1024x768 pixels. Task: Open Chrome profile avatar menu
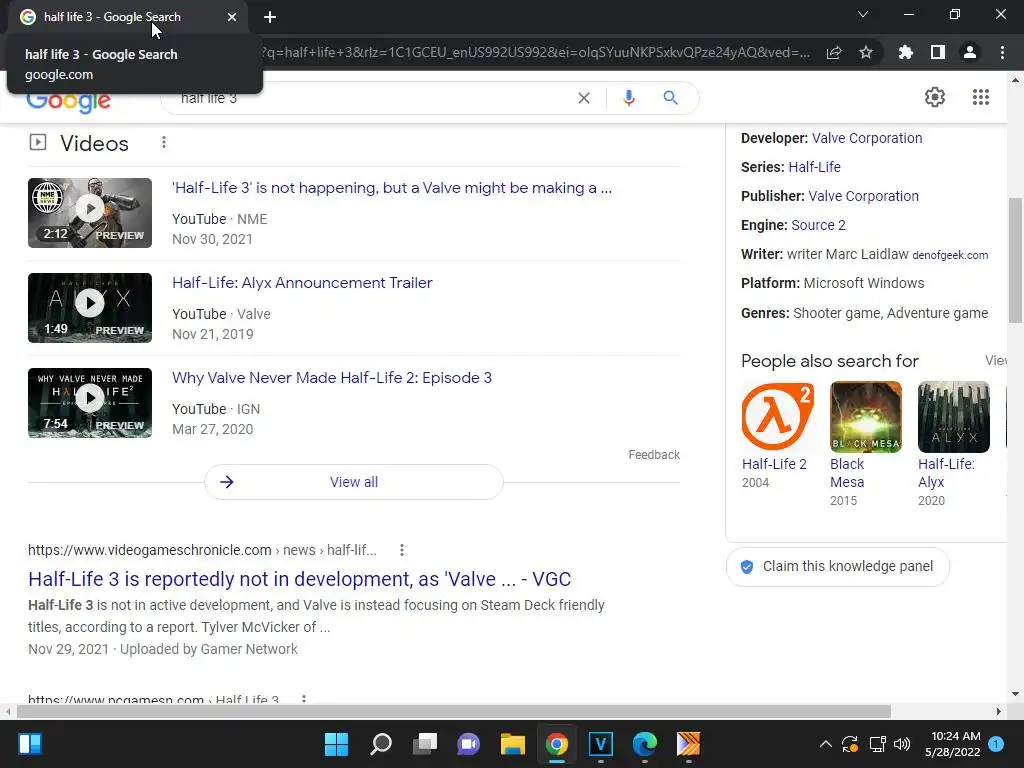(970, 52)
